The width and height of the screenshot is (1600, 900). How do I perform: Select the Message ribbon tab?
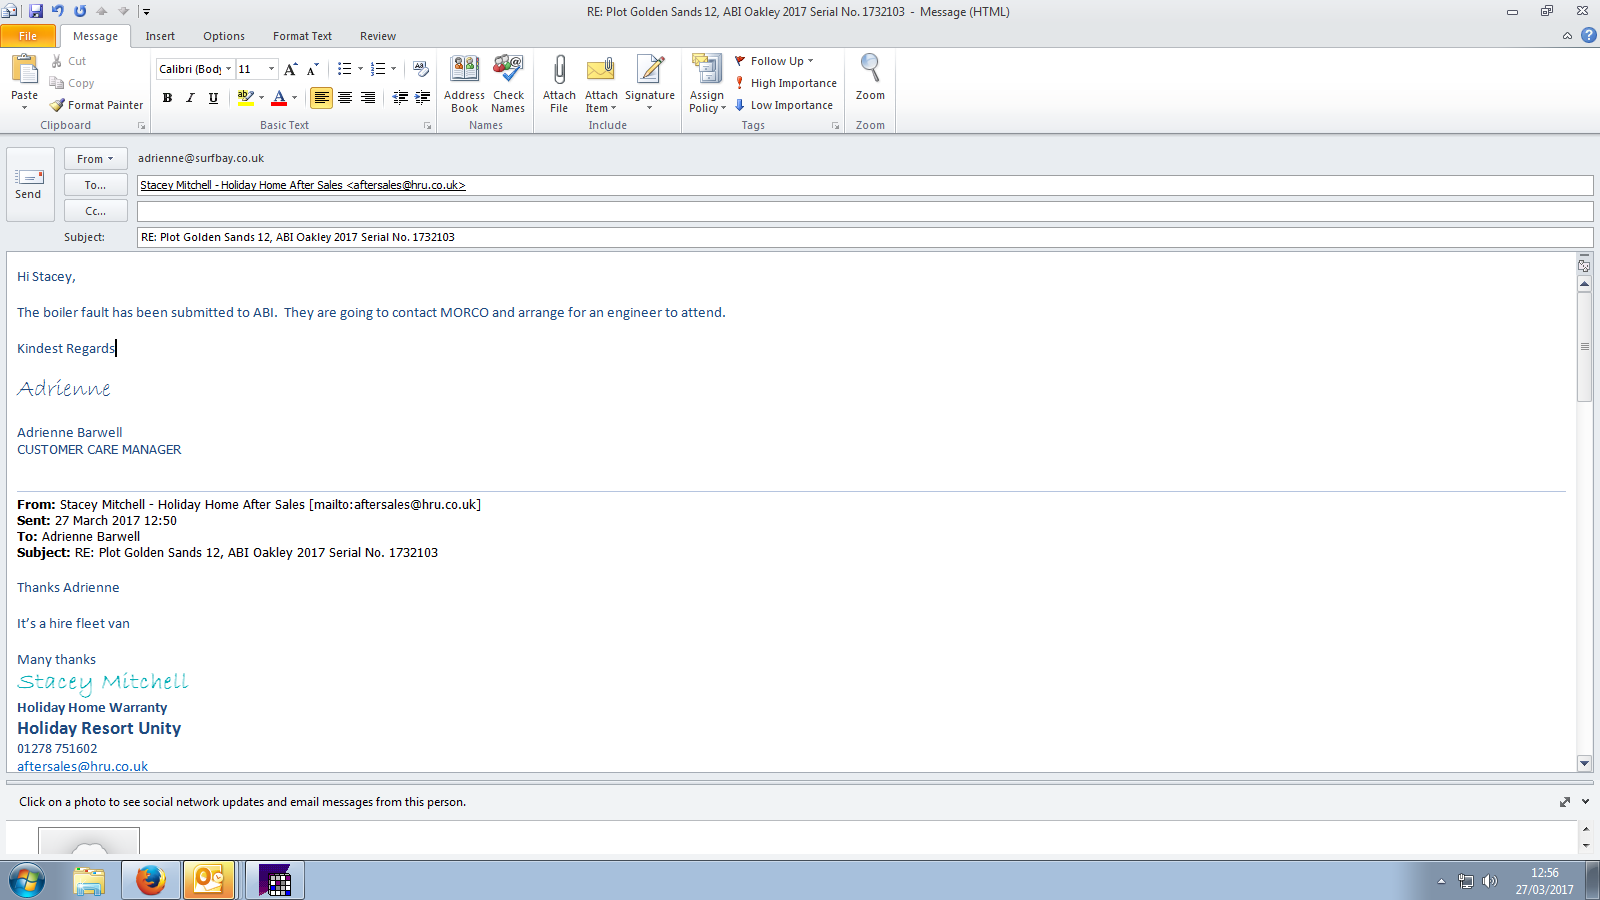coord(95,36)
